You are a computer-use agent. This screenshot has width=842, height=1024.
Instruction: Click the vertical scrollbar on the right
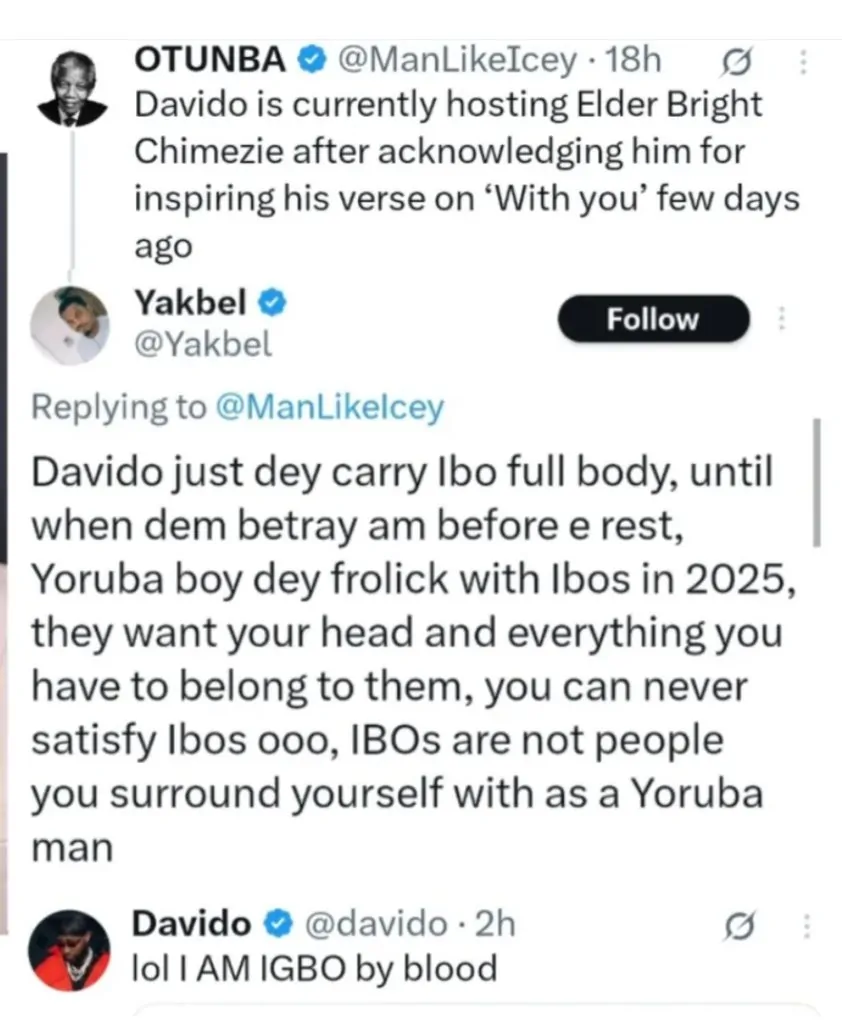coord(817,482)
